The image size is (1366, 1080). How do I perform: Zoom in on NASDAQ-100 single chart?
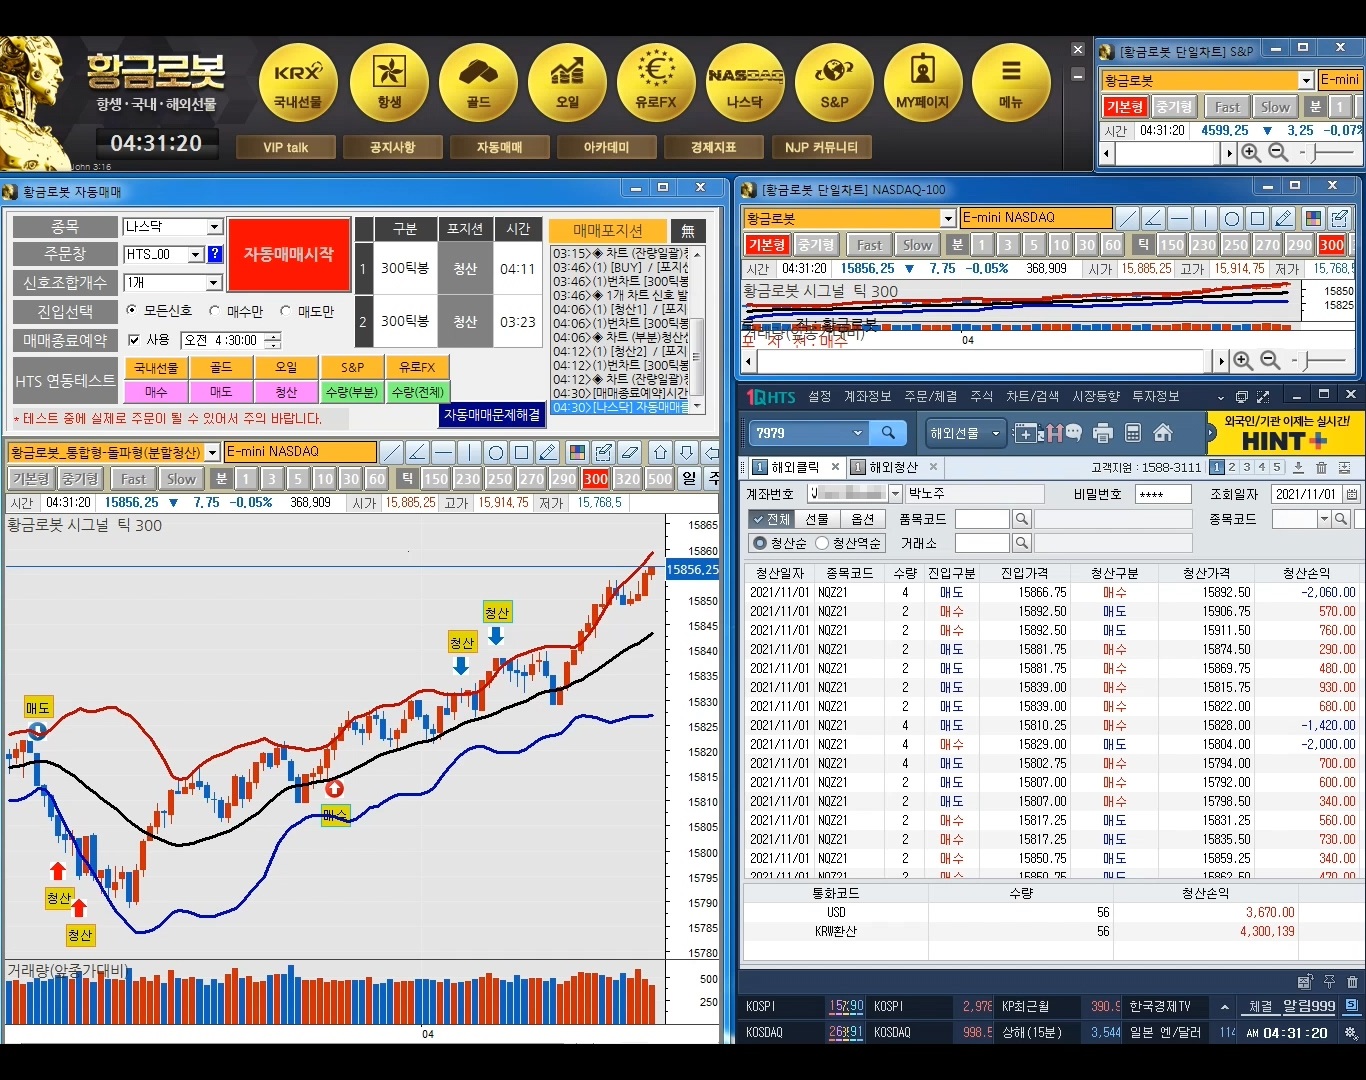click(x=1243, y=361)
